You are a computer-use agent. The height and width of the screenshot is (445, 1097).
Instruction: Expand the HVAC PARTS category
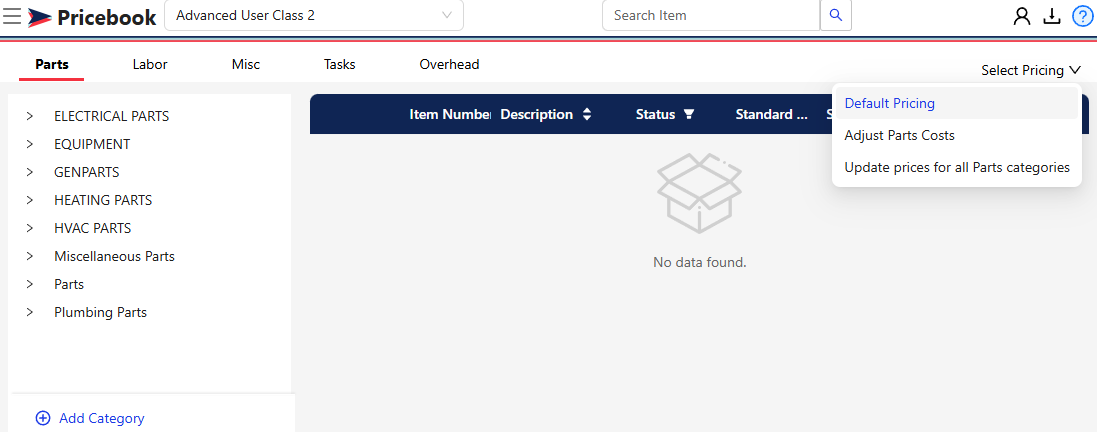click(x=29, y=228)
